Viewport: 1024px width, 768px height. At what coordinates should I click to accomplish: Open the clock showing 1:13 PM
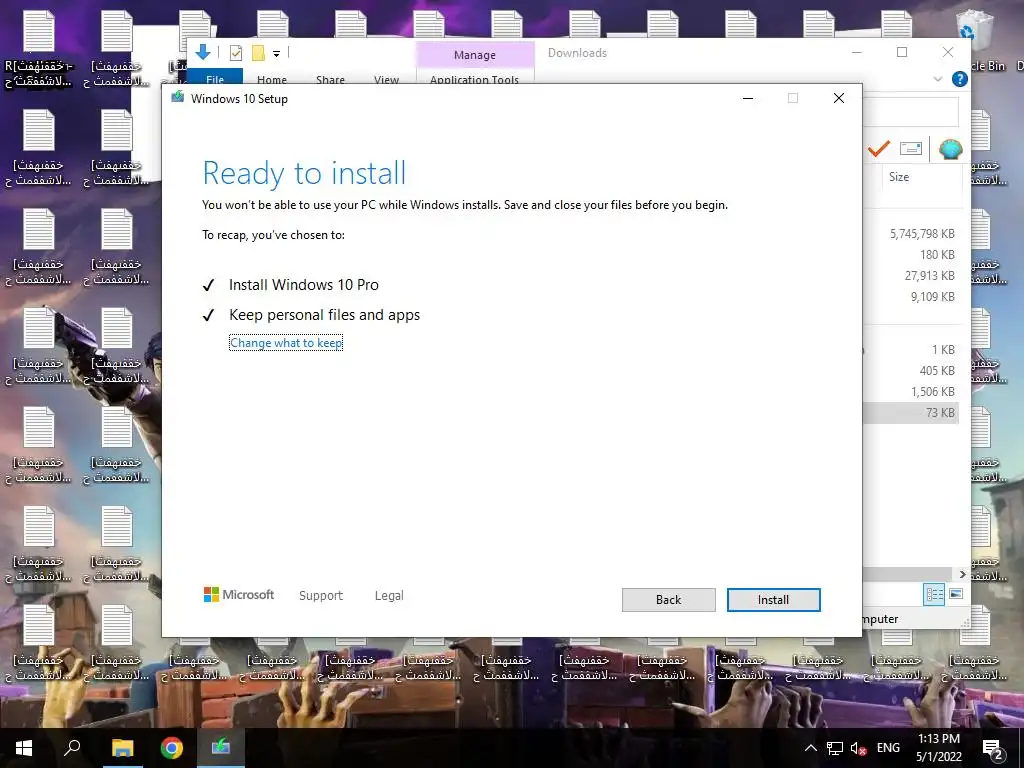938,748
